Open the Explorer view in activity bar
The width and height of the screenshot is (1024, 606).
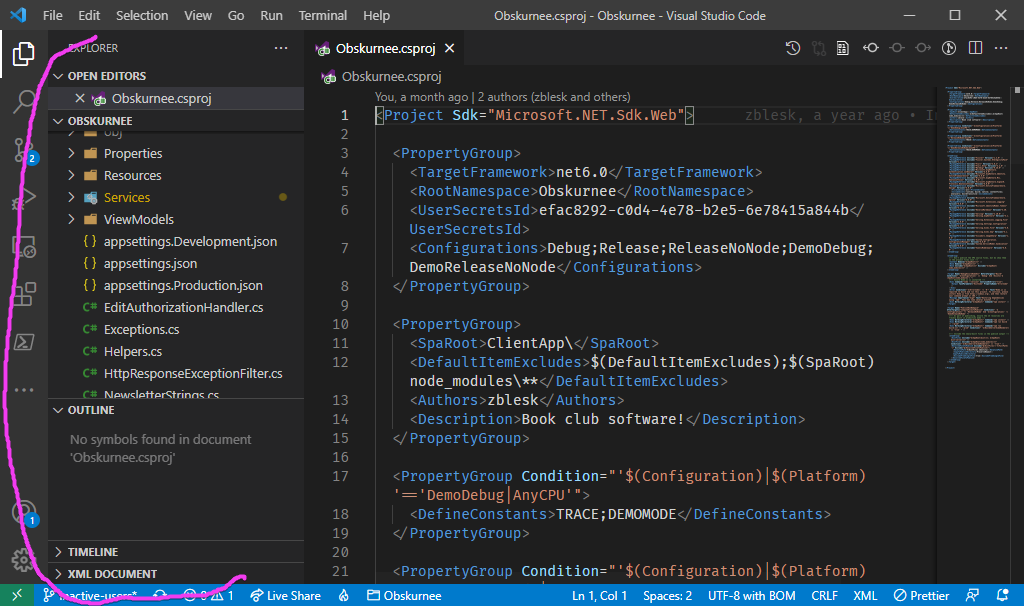coord(24,54)
